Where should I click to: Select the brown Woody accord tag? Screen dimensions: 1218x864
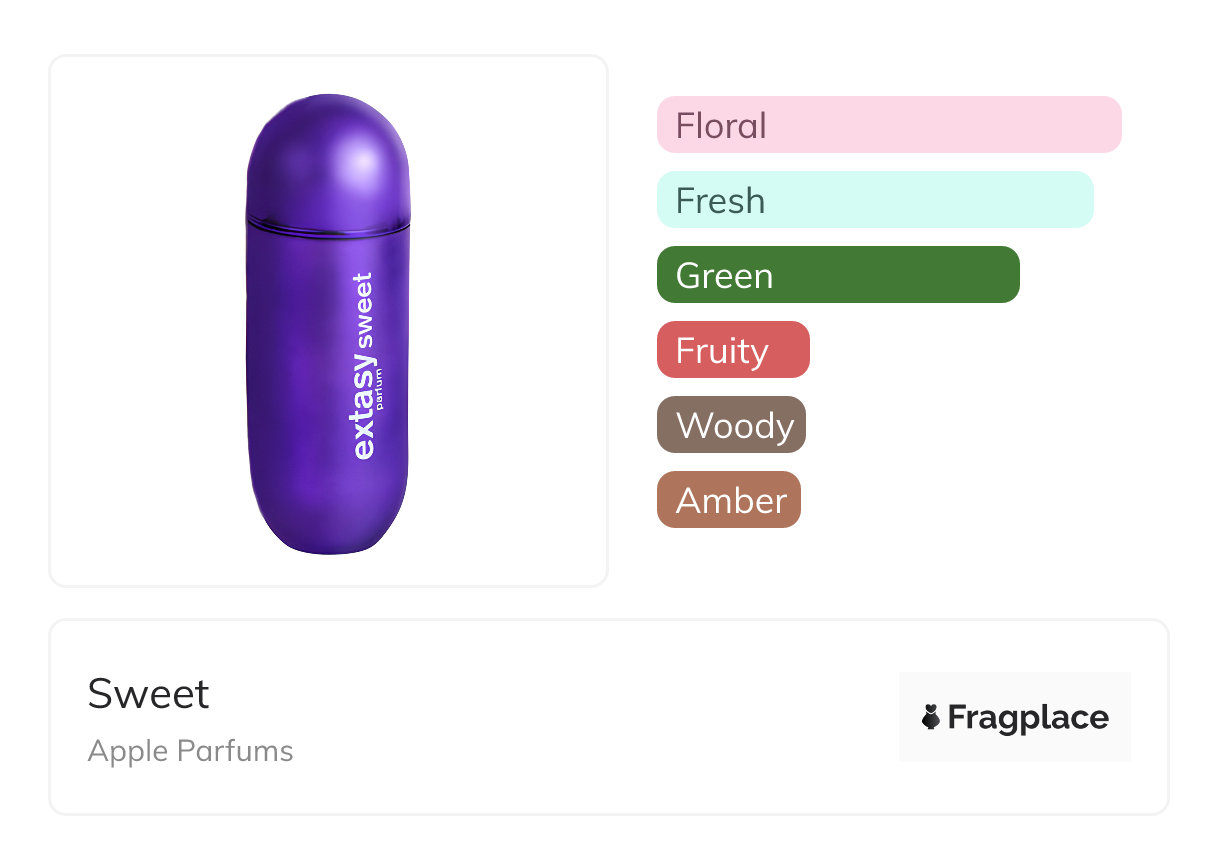(x=730, y=425)
